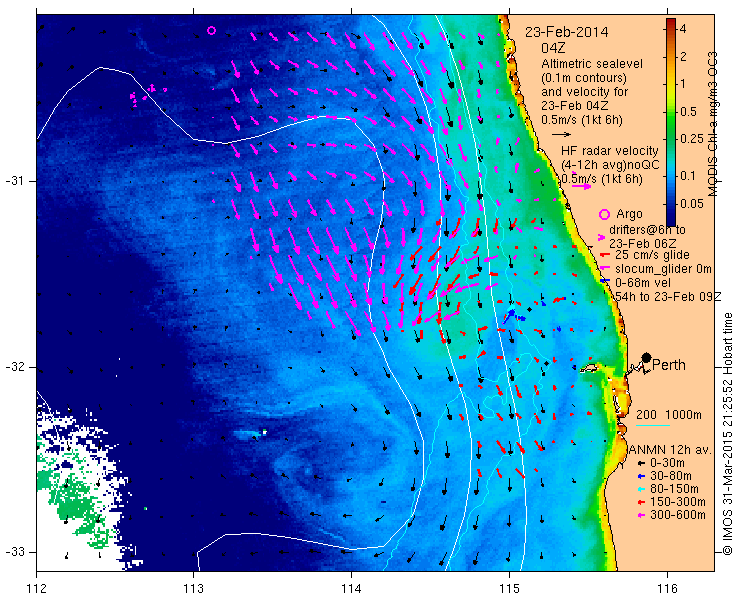This screenshot has height=600, width=740.
Task: Click the magenta HF radar scale arrow
Action: pyautogui.click(x=581, y=186)
